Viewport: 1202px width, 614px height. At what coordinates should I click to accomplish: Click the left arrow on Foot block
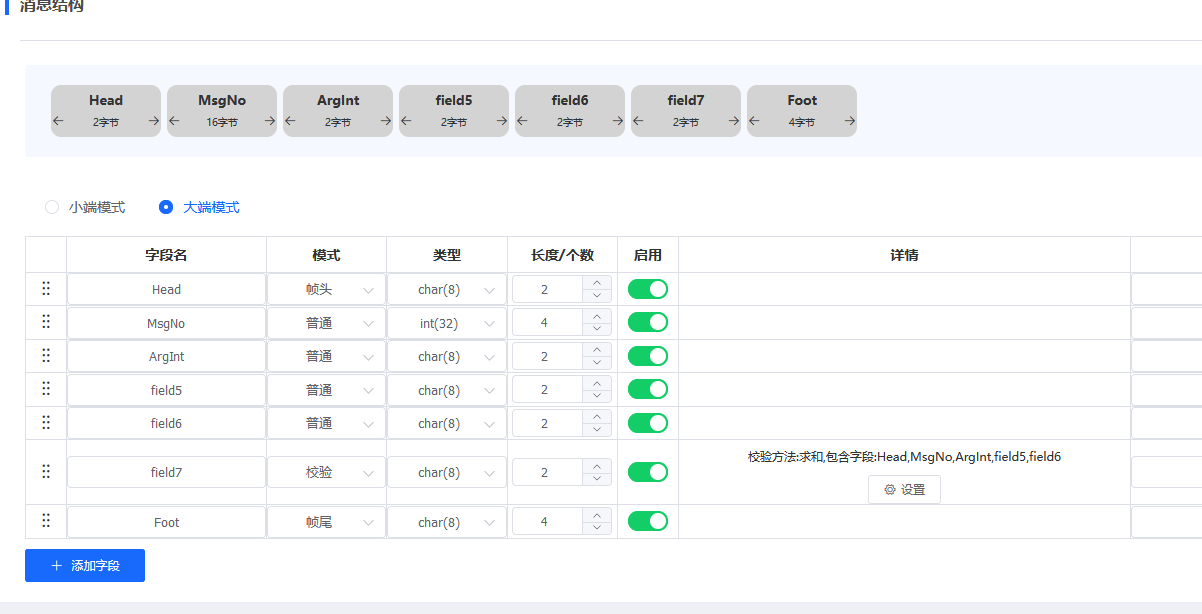(x=754, y=121)
